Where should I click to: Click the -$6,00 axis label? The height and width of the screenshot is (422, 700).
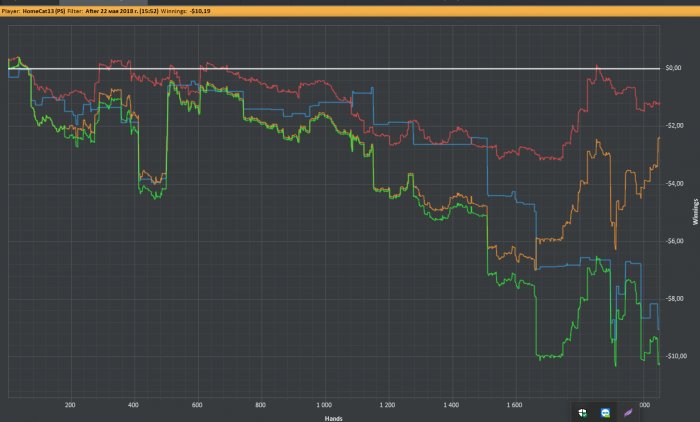point(673,241)
